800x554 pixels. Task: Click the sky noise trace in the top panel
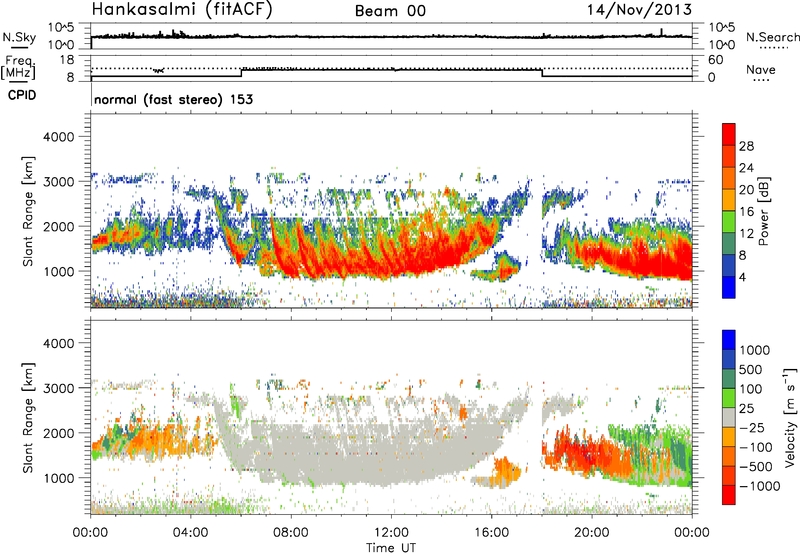391,37
